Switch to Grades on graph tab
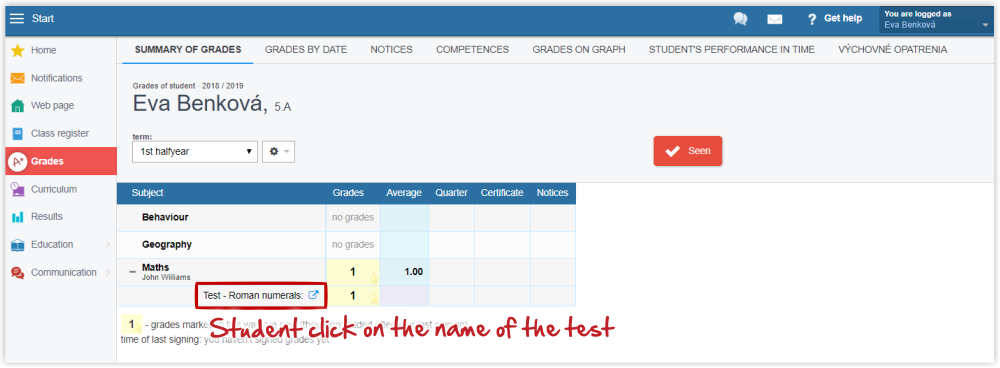This screenshot has height=368, width=1000. [579, 50]
